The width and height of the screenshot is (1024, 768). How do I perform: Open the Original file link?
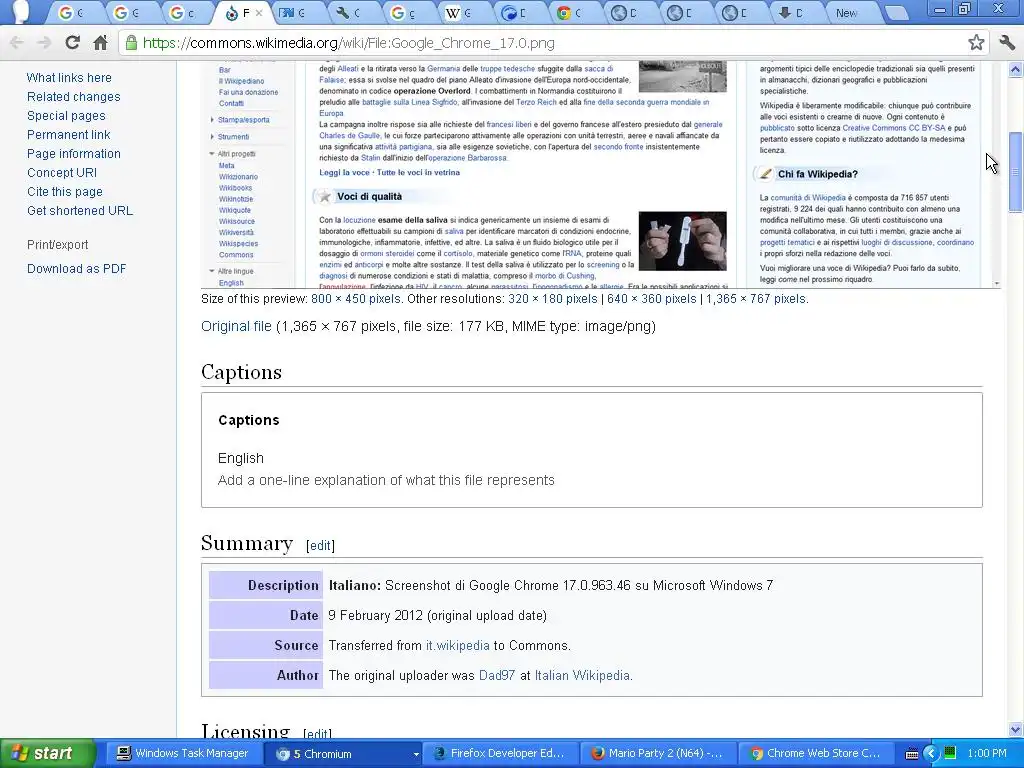click(x=236, y=326)
